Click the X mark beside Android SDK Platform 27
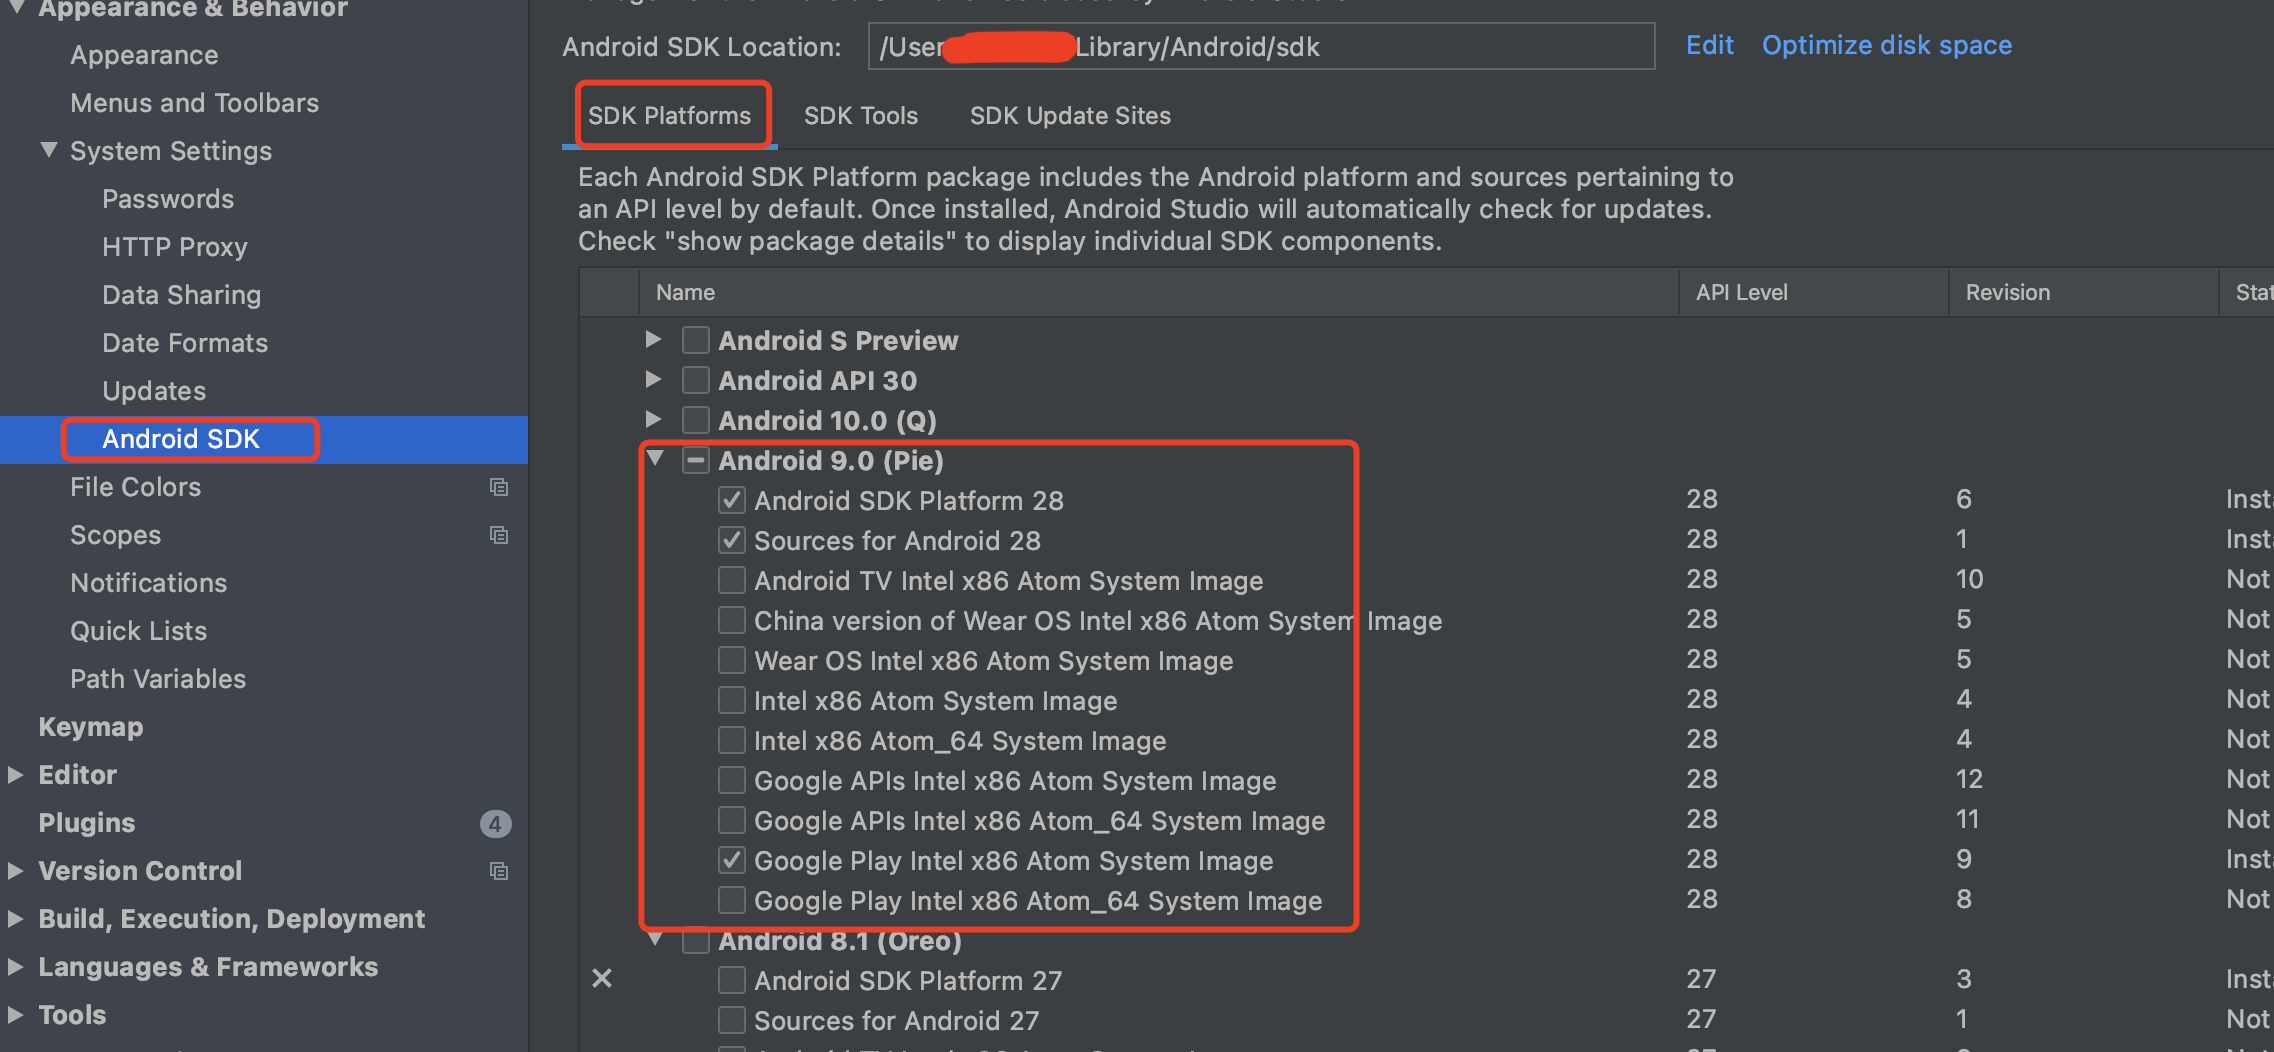 (602, 978)
